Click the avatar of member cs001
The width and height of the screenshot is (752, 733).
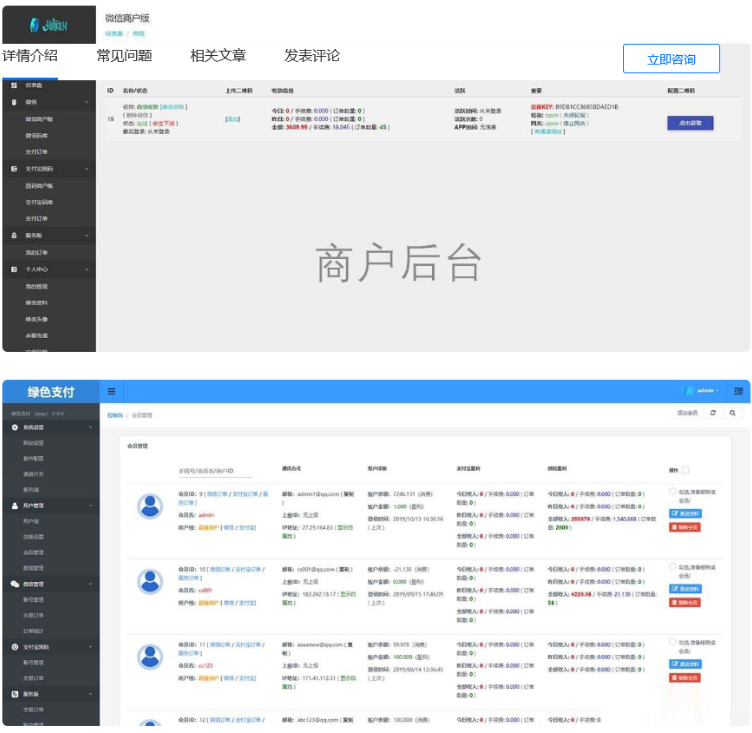click(150, 581)
